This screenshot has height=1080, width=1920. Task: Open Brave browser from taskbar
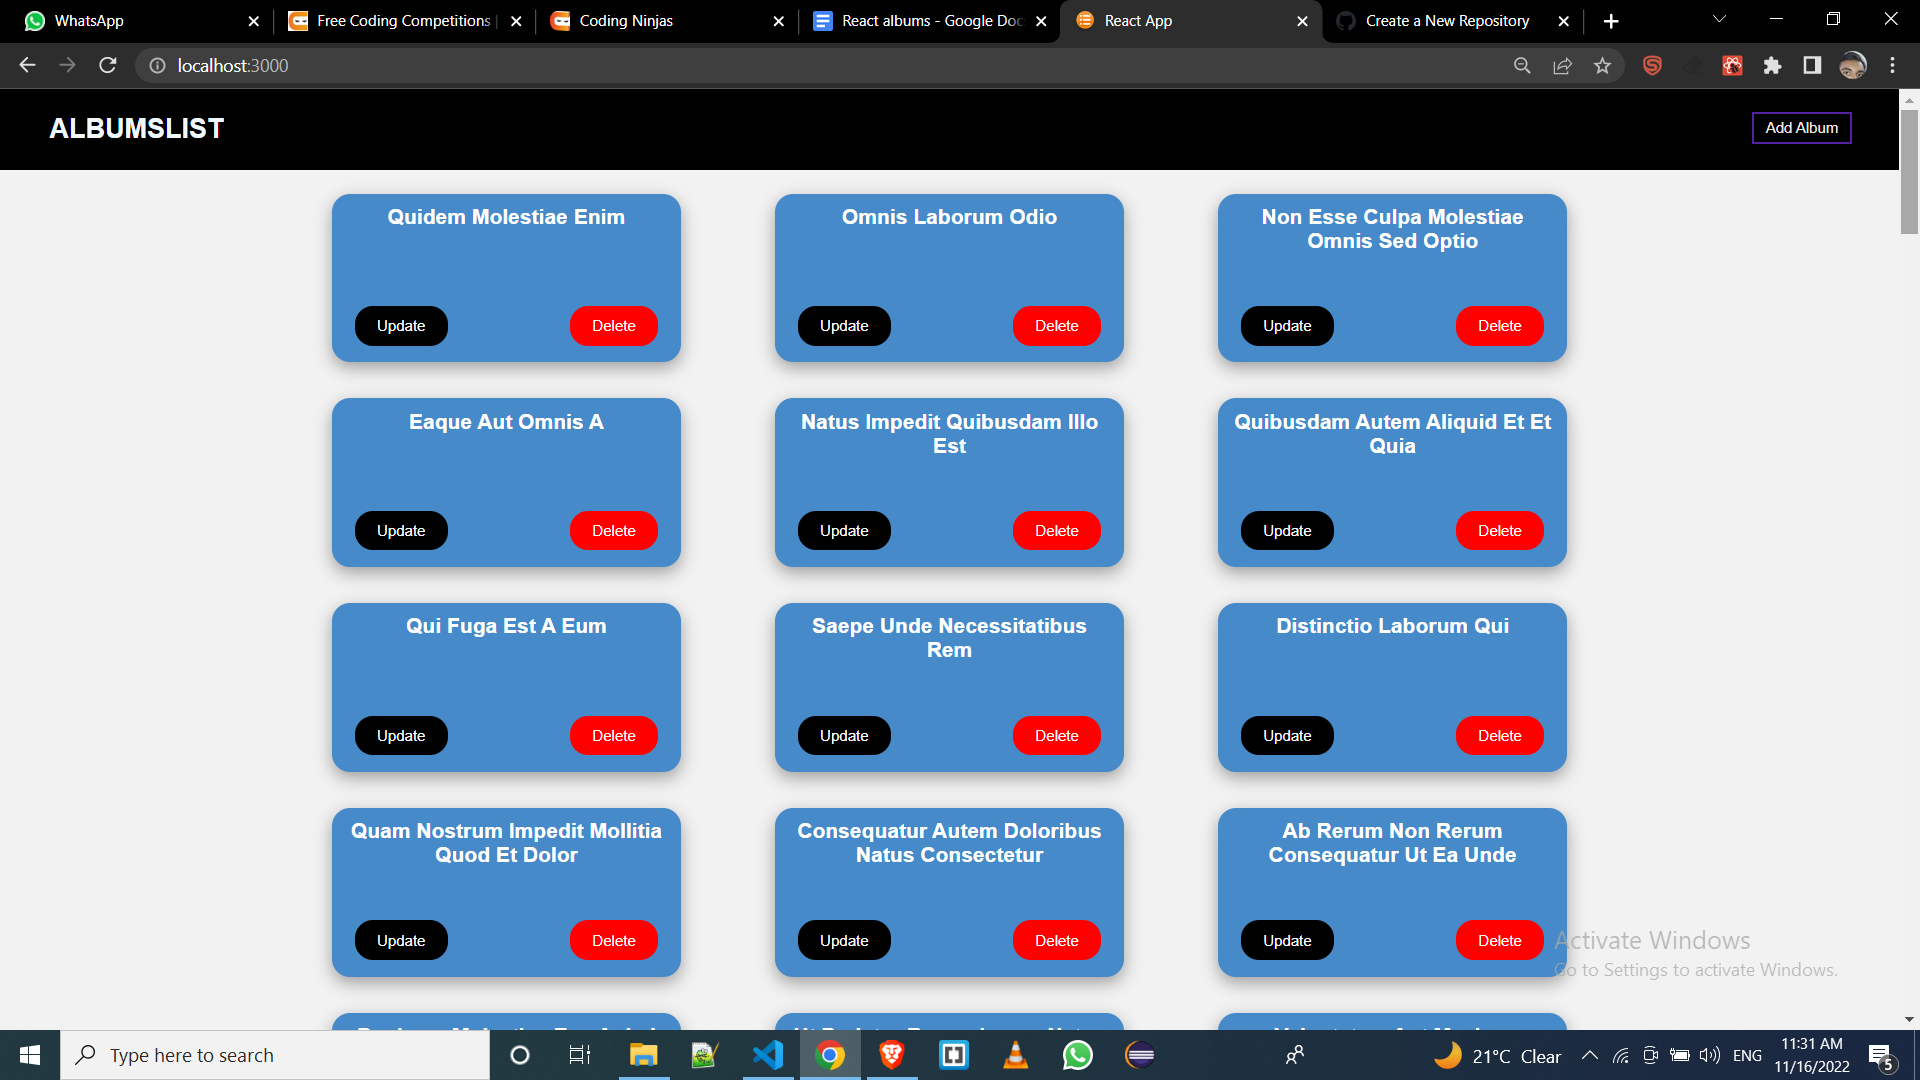(892, 1055)
